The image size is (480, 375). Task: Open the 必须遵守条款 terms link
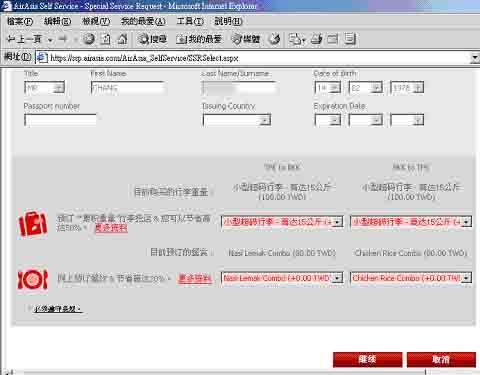(x=58, y=309)
